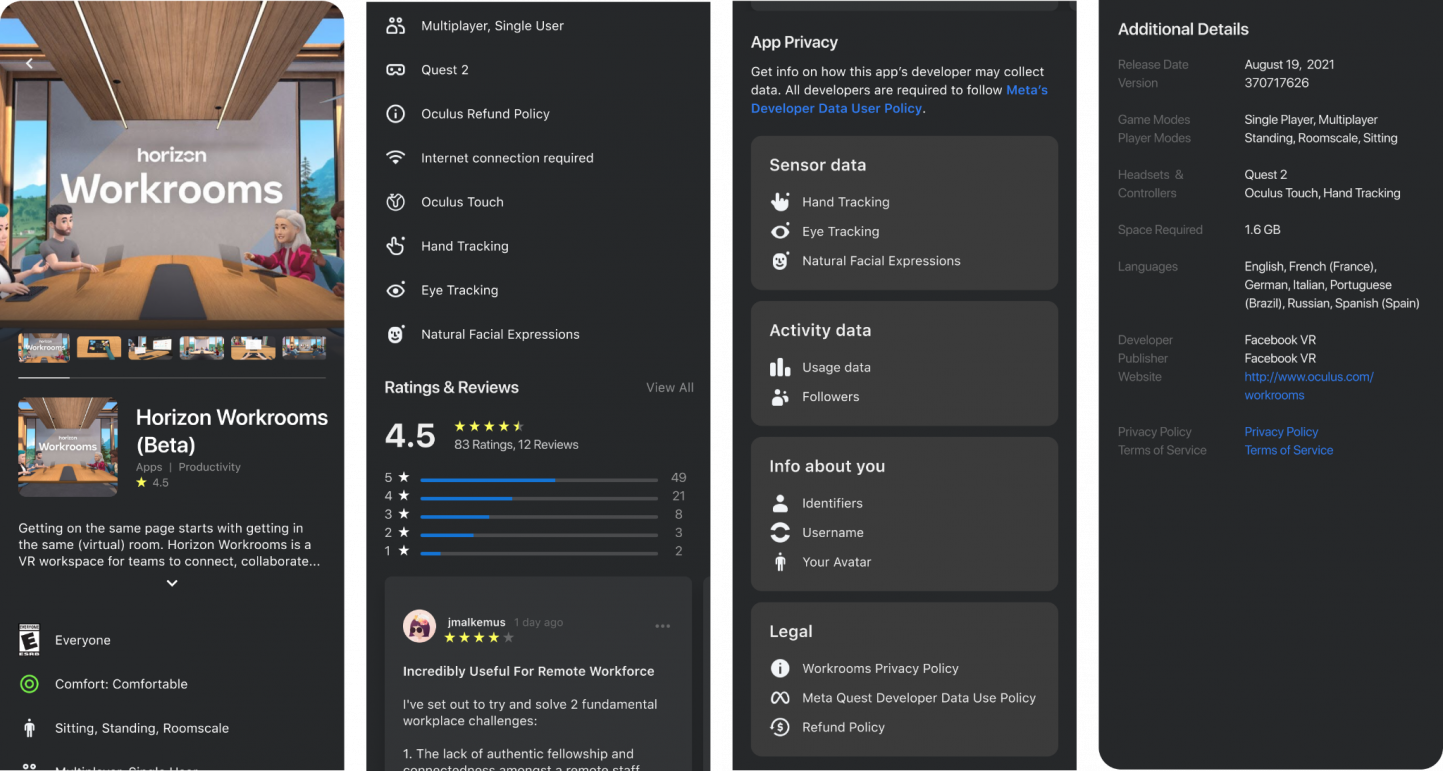
Task: Go back using the arrow over the hero image
Action: pos(29,63)
